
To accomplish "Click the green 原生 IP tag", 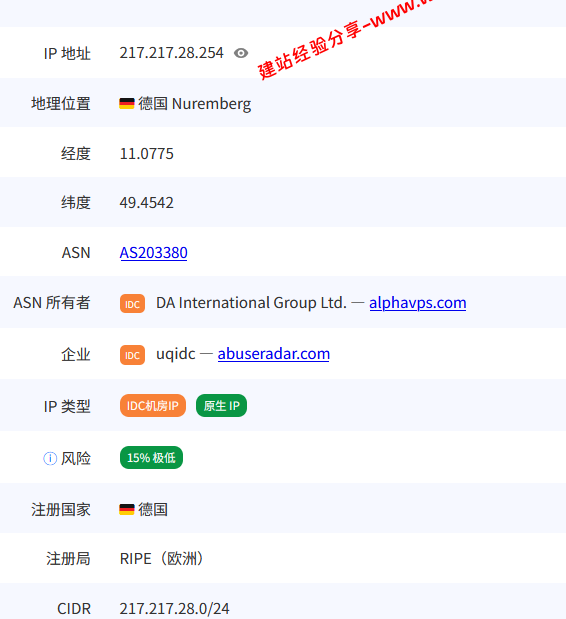I will 221,405.
